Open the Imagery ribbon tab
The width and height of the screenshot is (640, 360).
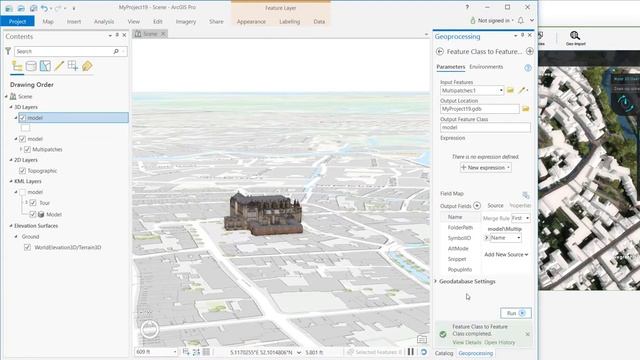coord(186,22)
